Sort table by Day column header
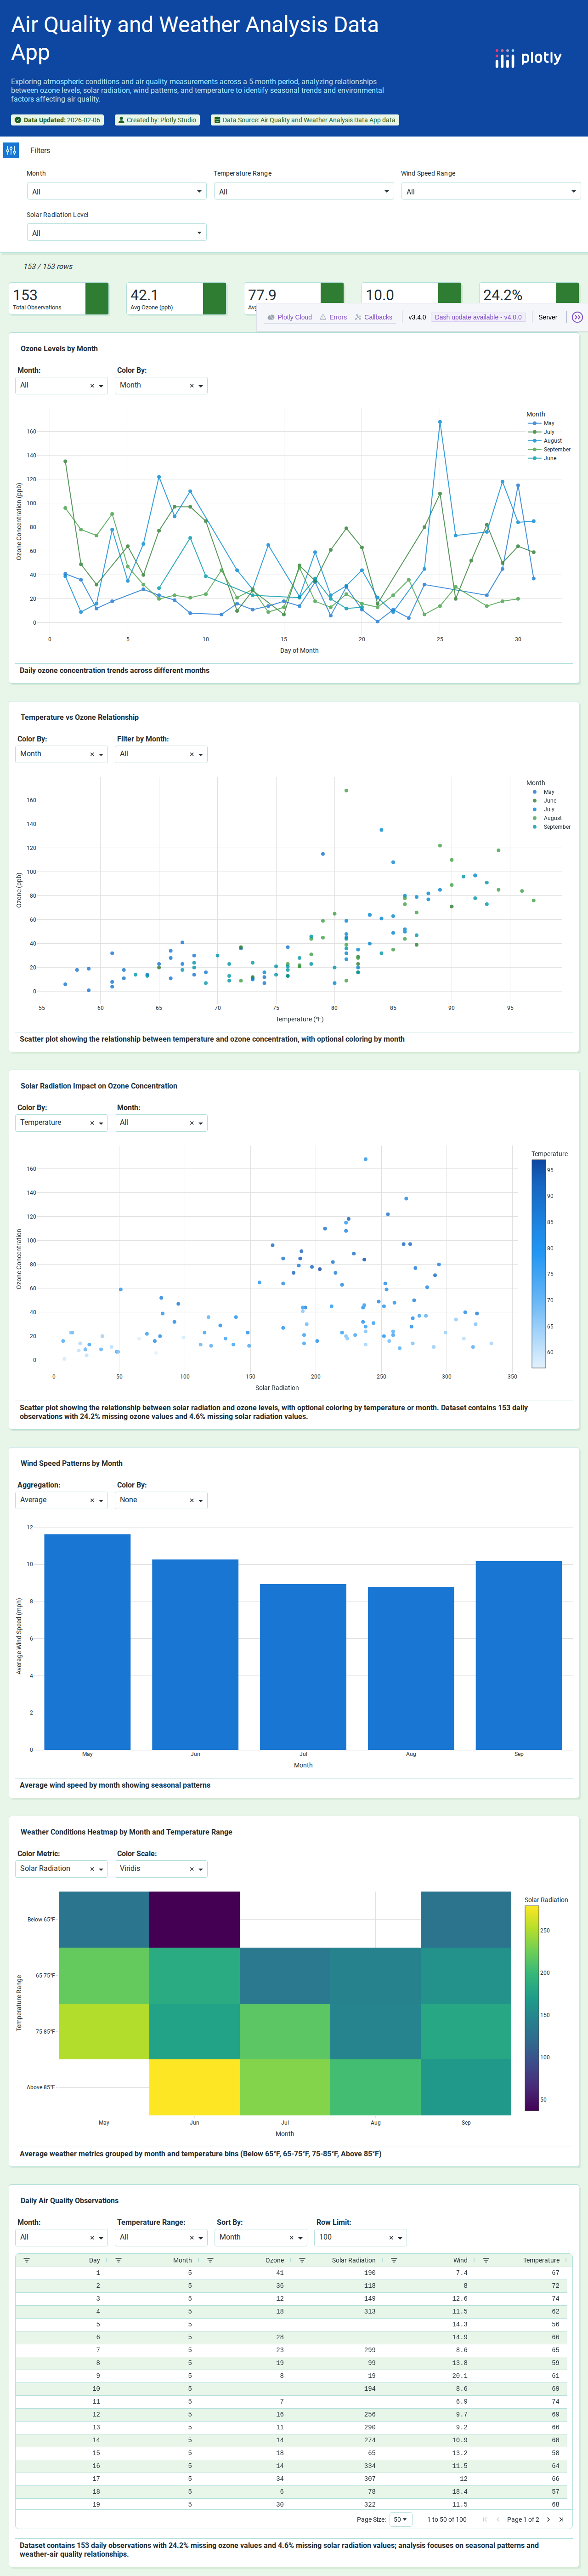The height and width of the screenshot is (2576, 588). 94,2260
